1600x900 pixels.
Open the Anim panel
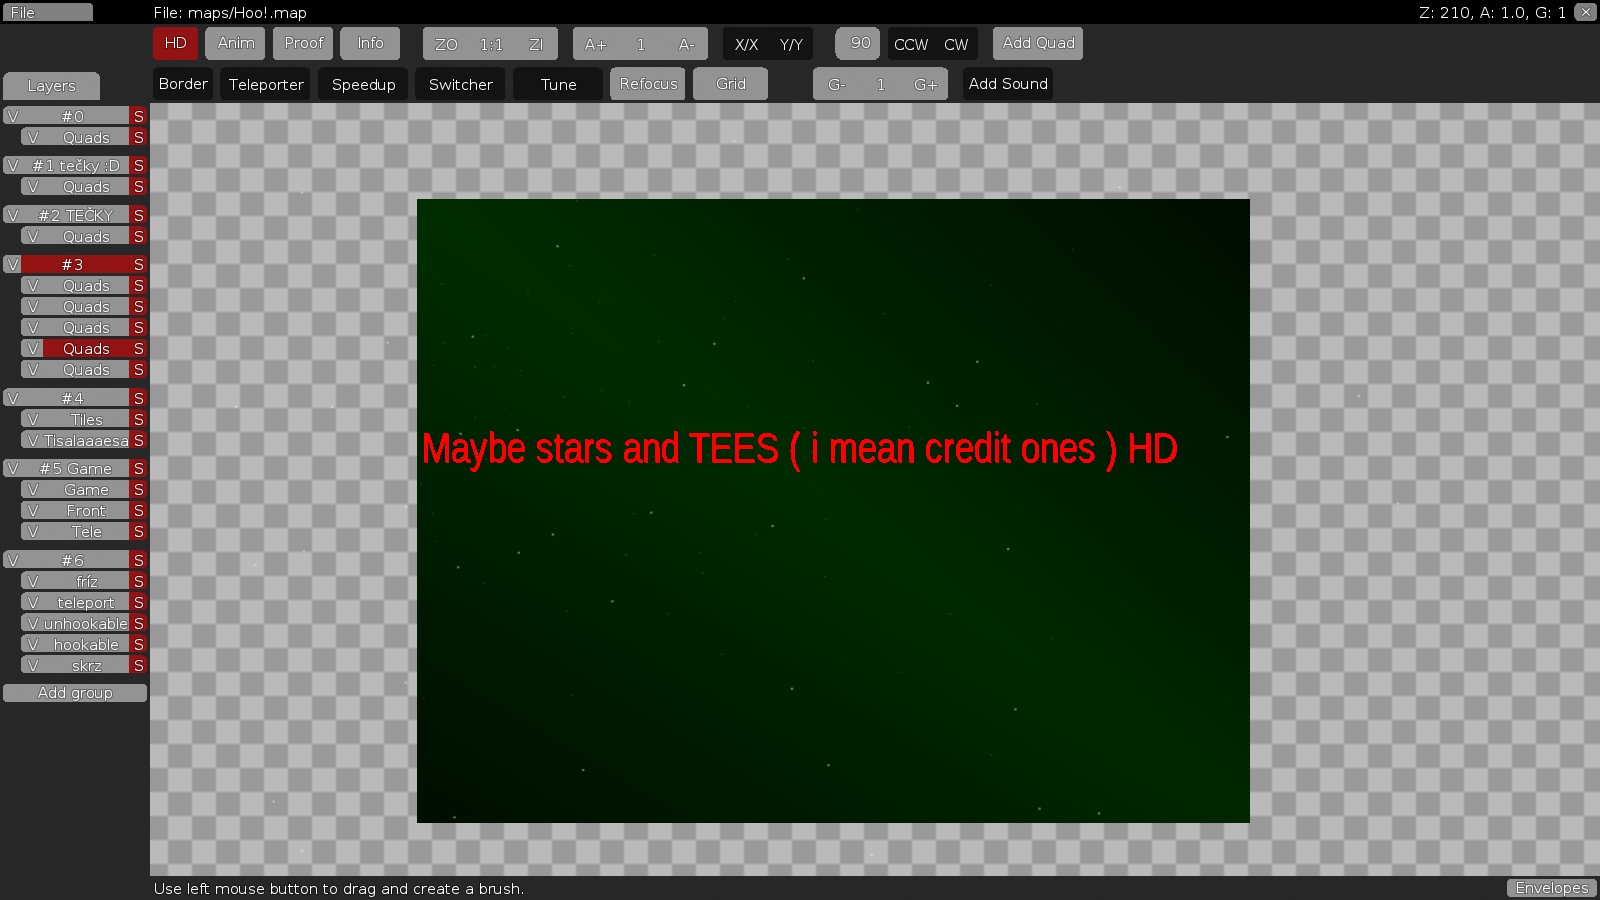pyautogui.click(x=235, y=43)
